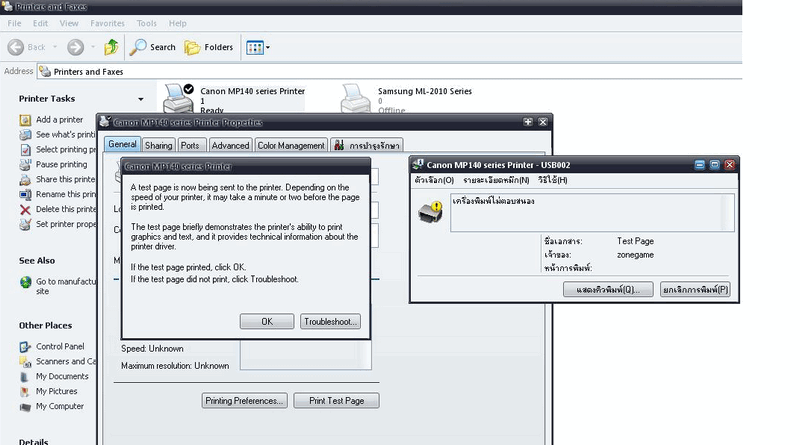800x445 pixels.
Task: Click 'zonegame' owner value
Action: coord(635,255)
